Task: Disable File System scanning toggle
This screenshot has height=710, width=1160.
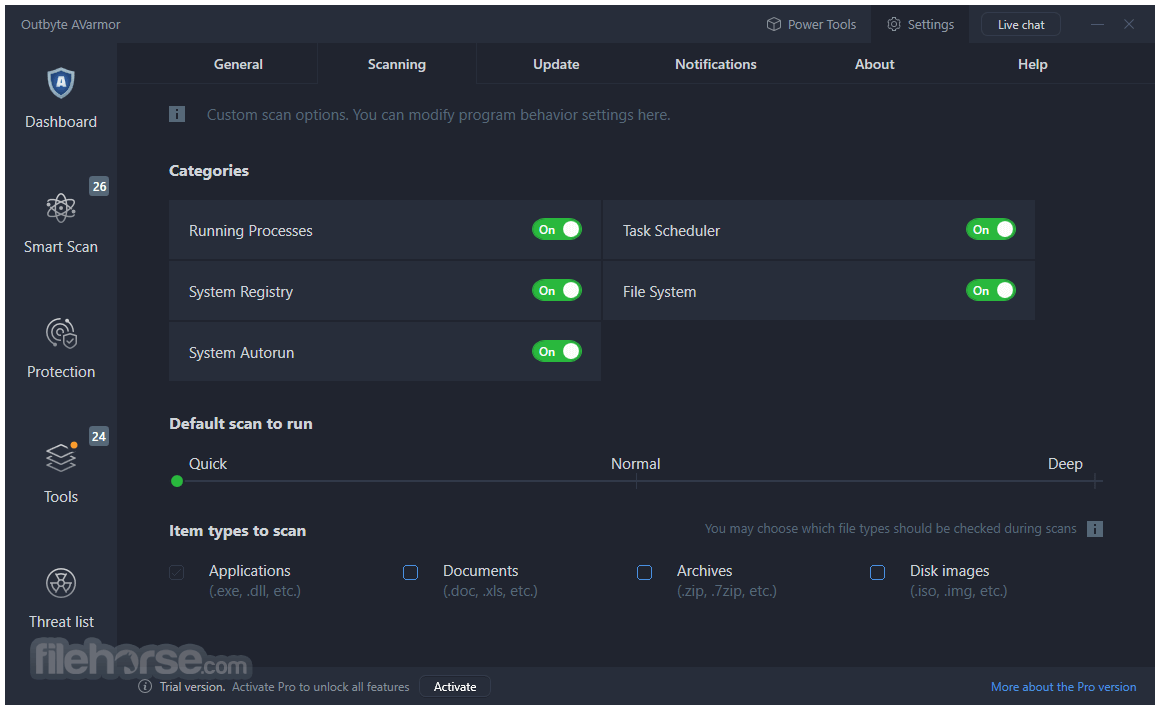Action: coord(991,291)
